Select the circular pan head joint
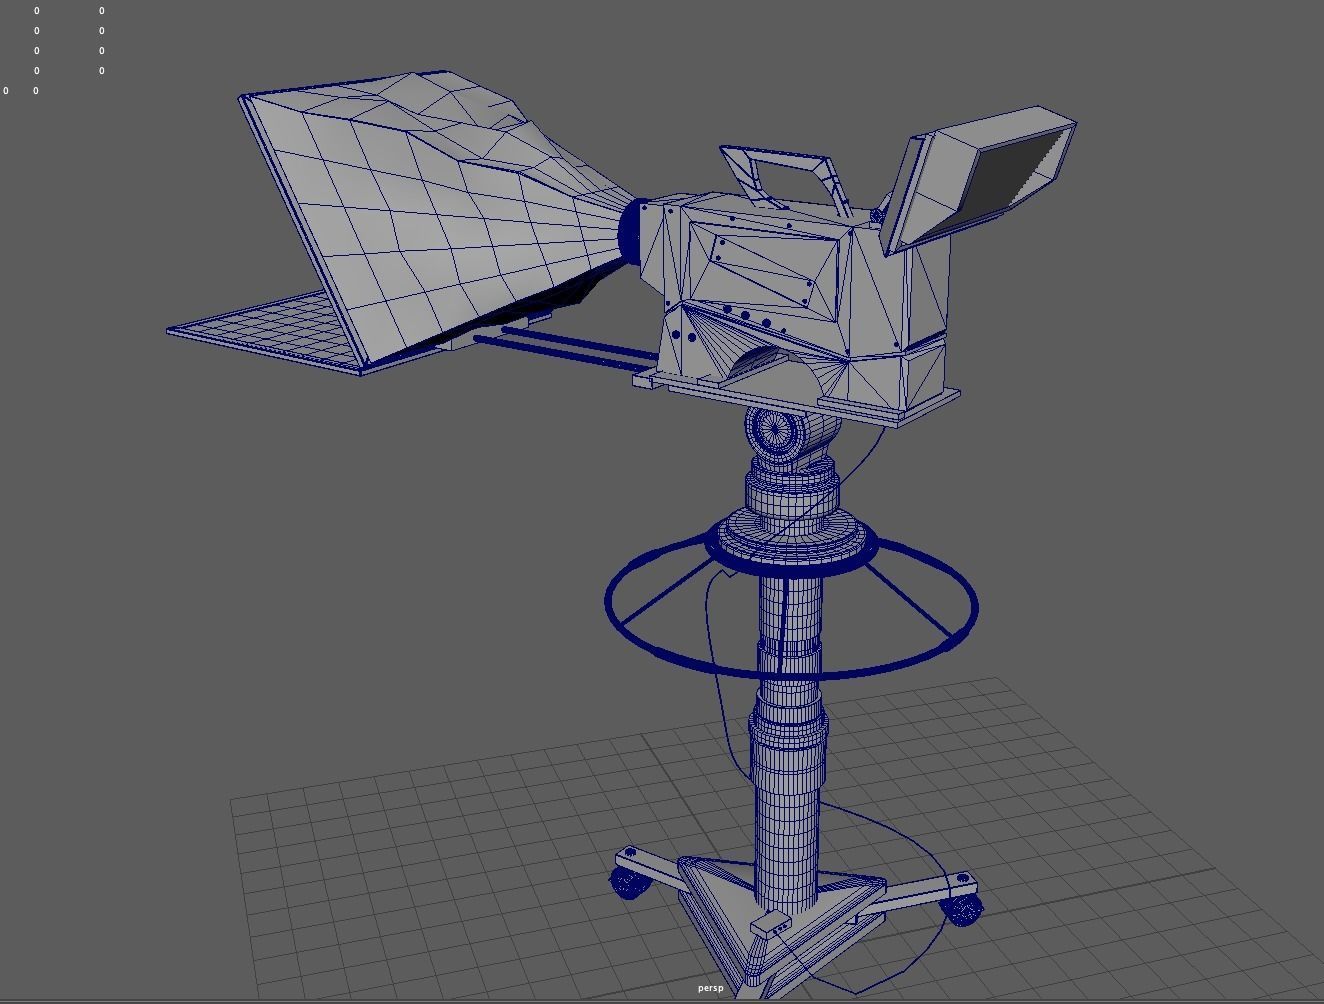Viewport: 1324px width, 1004px height. pos(775,430)
